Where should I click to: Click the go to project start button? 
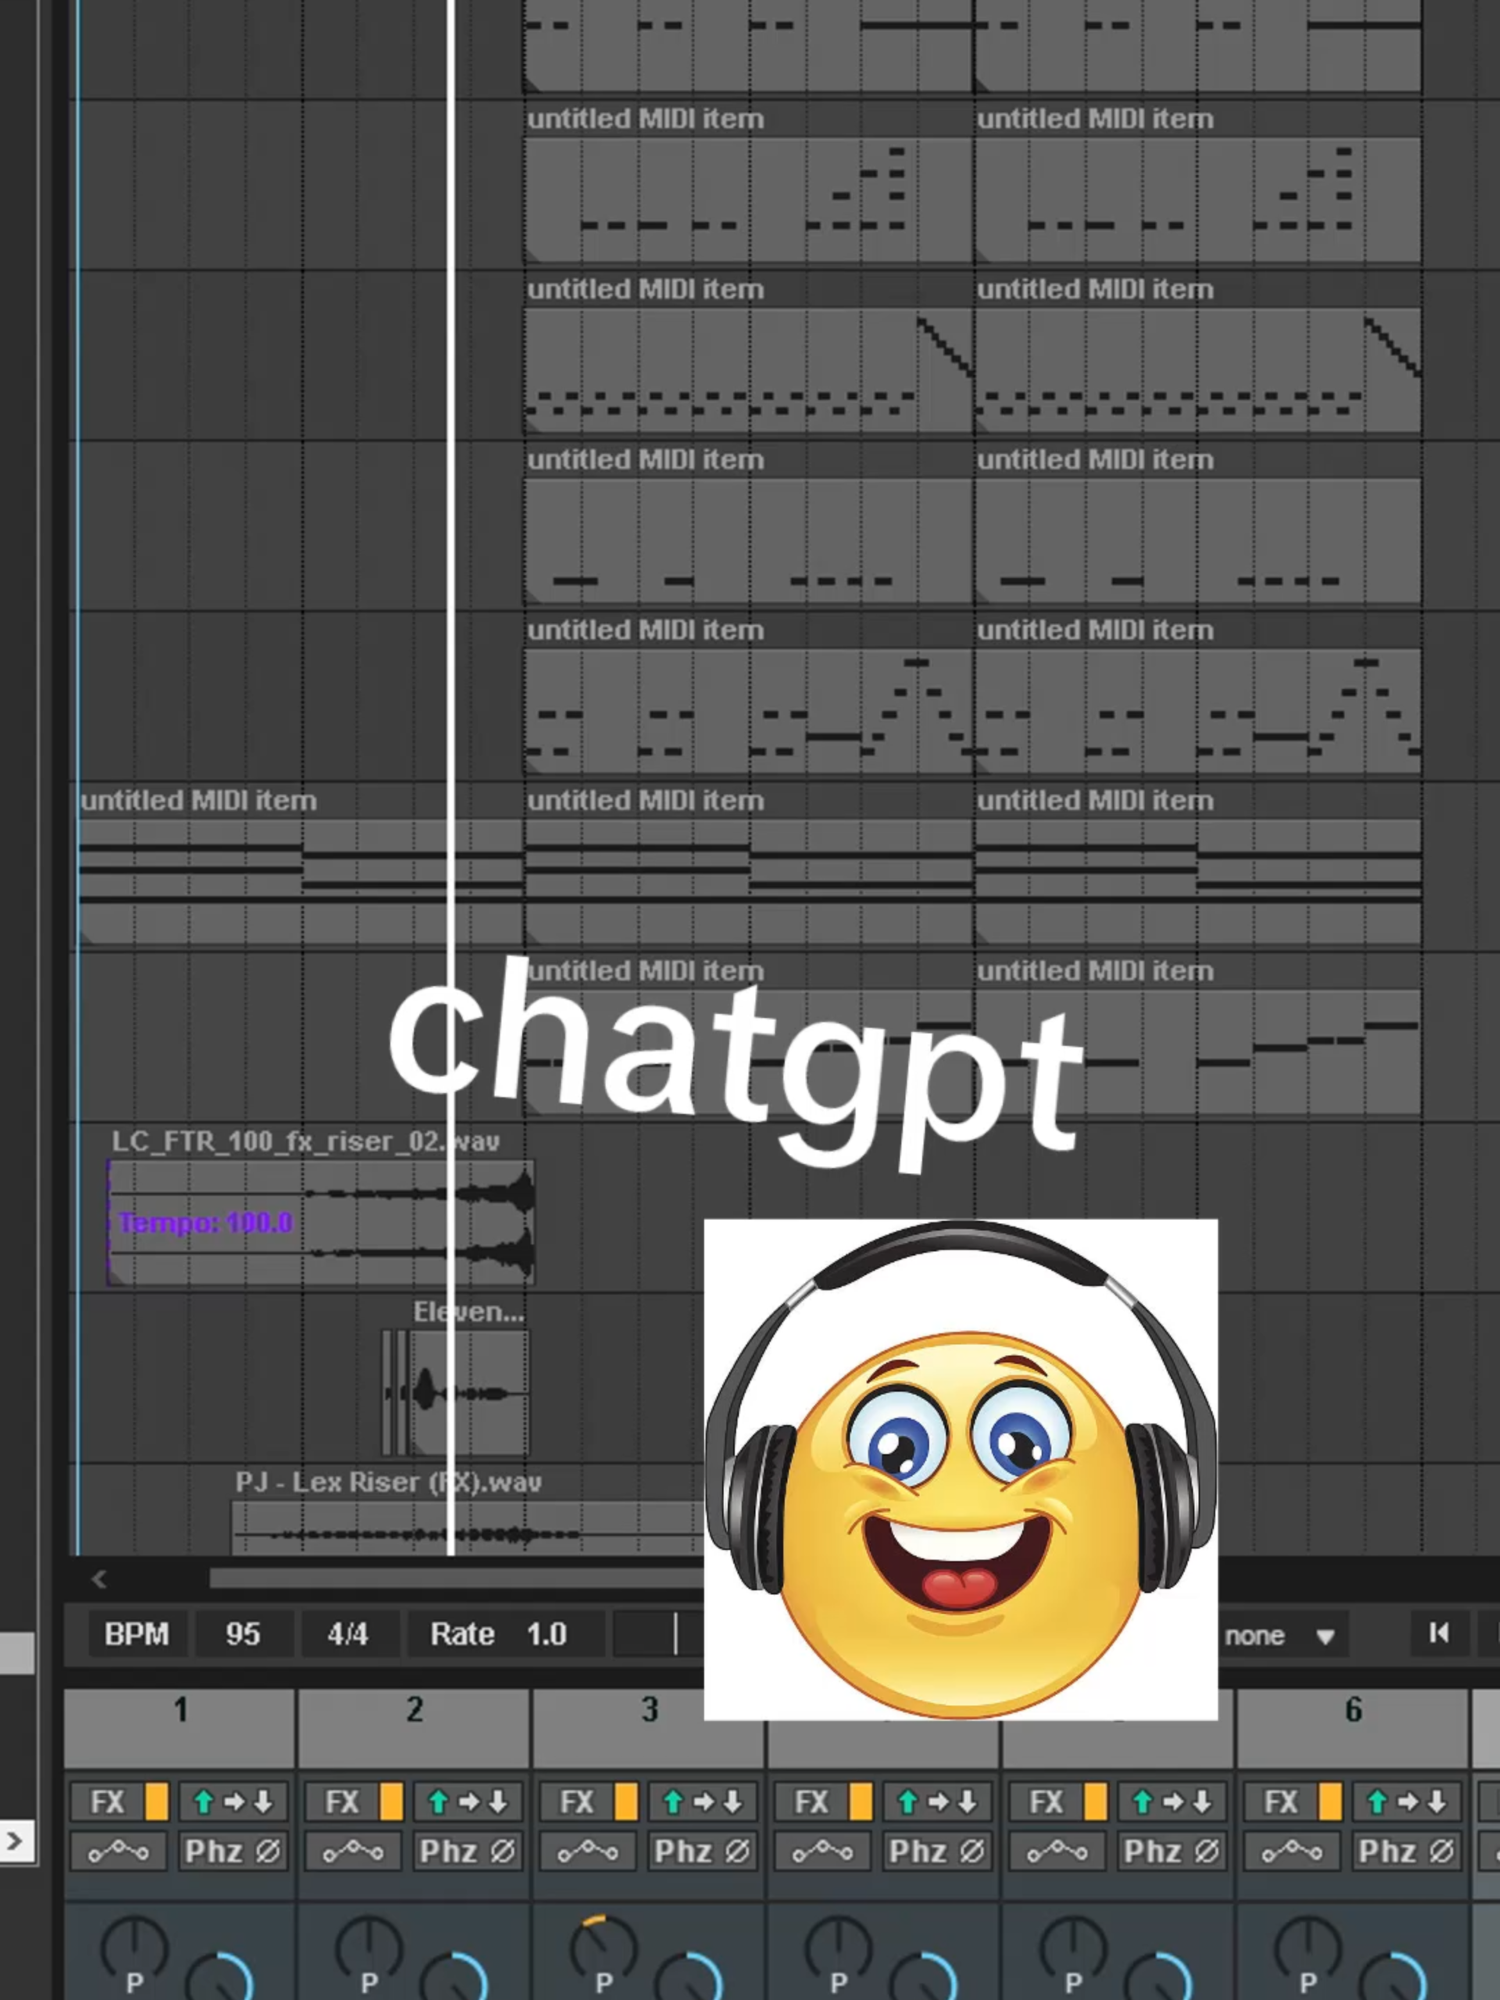[1439, 1633]
